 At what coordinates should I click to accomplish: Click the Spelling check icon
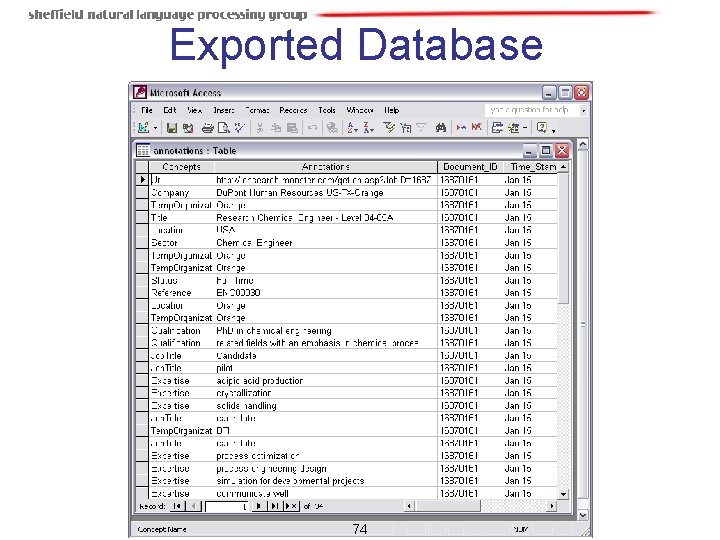[240, 128]
